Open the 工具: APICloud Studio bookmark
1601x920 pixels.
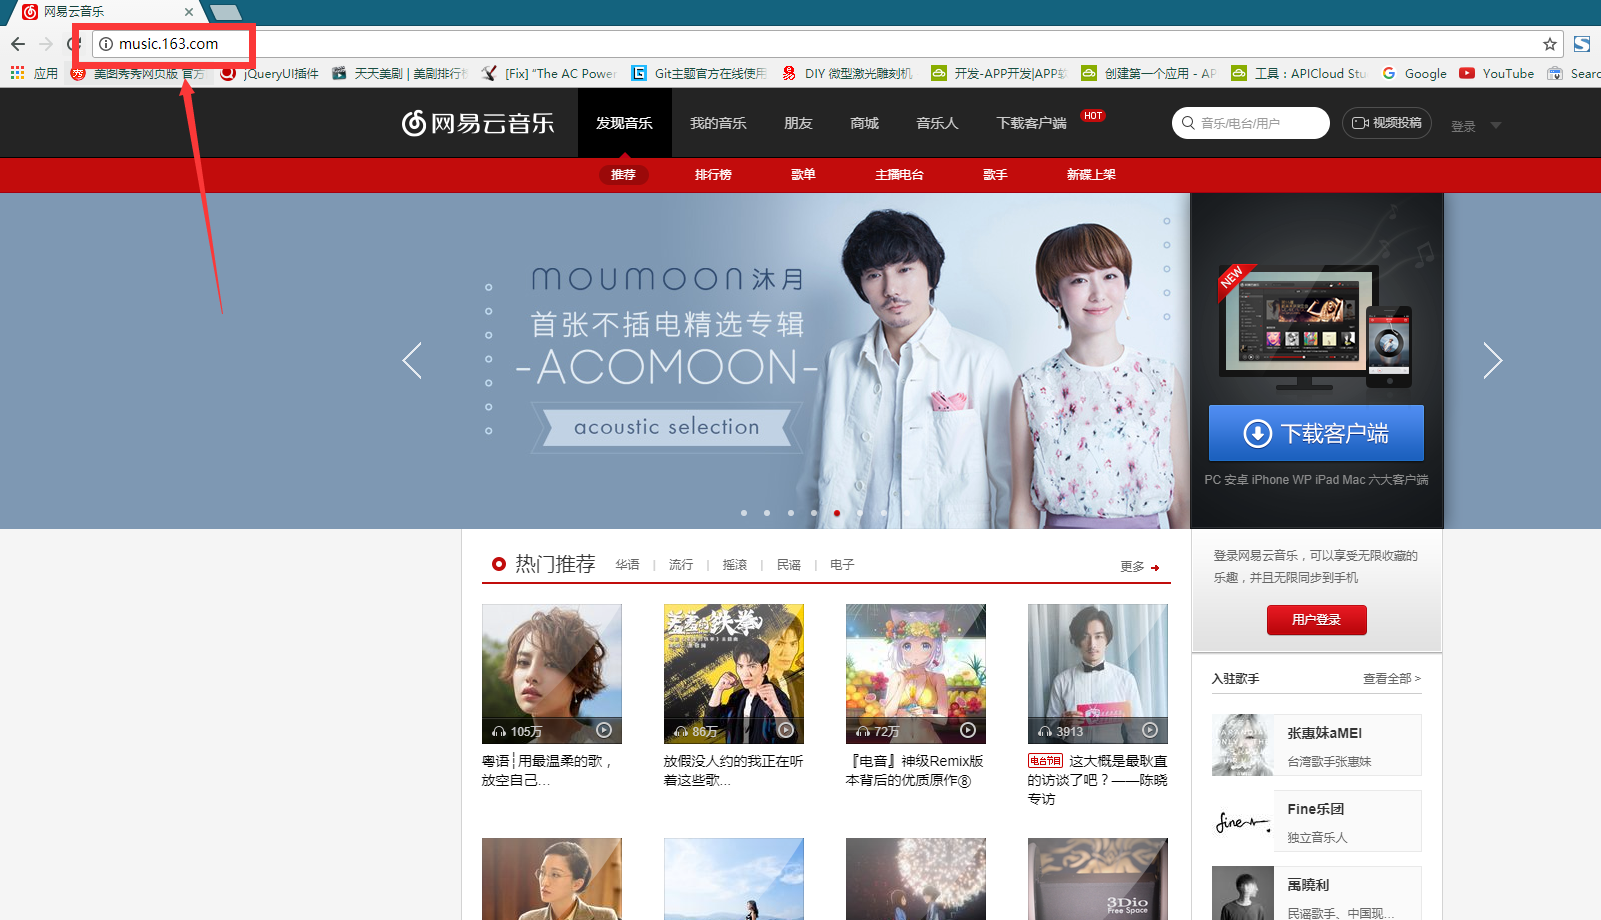[1299, 73]
